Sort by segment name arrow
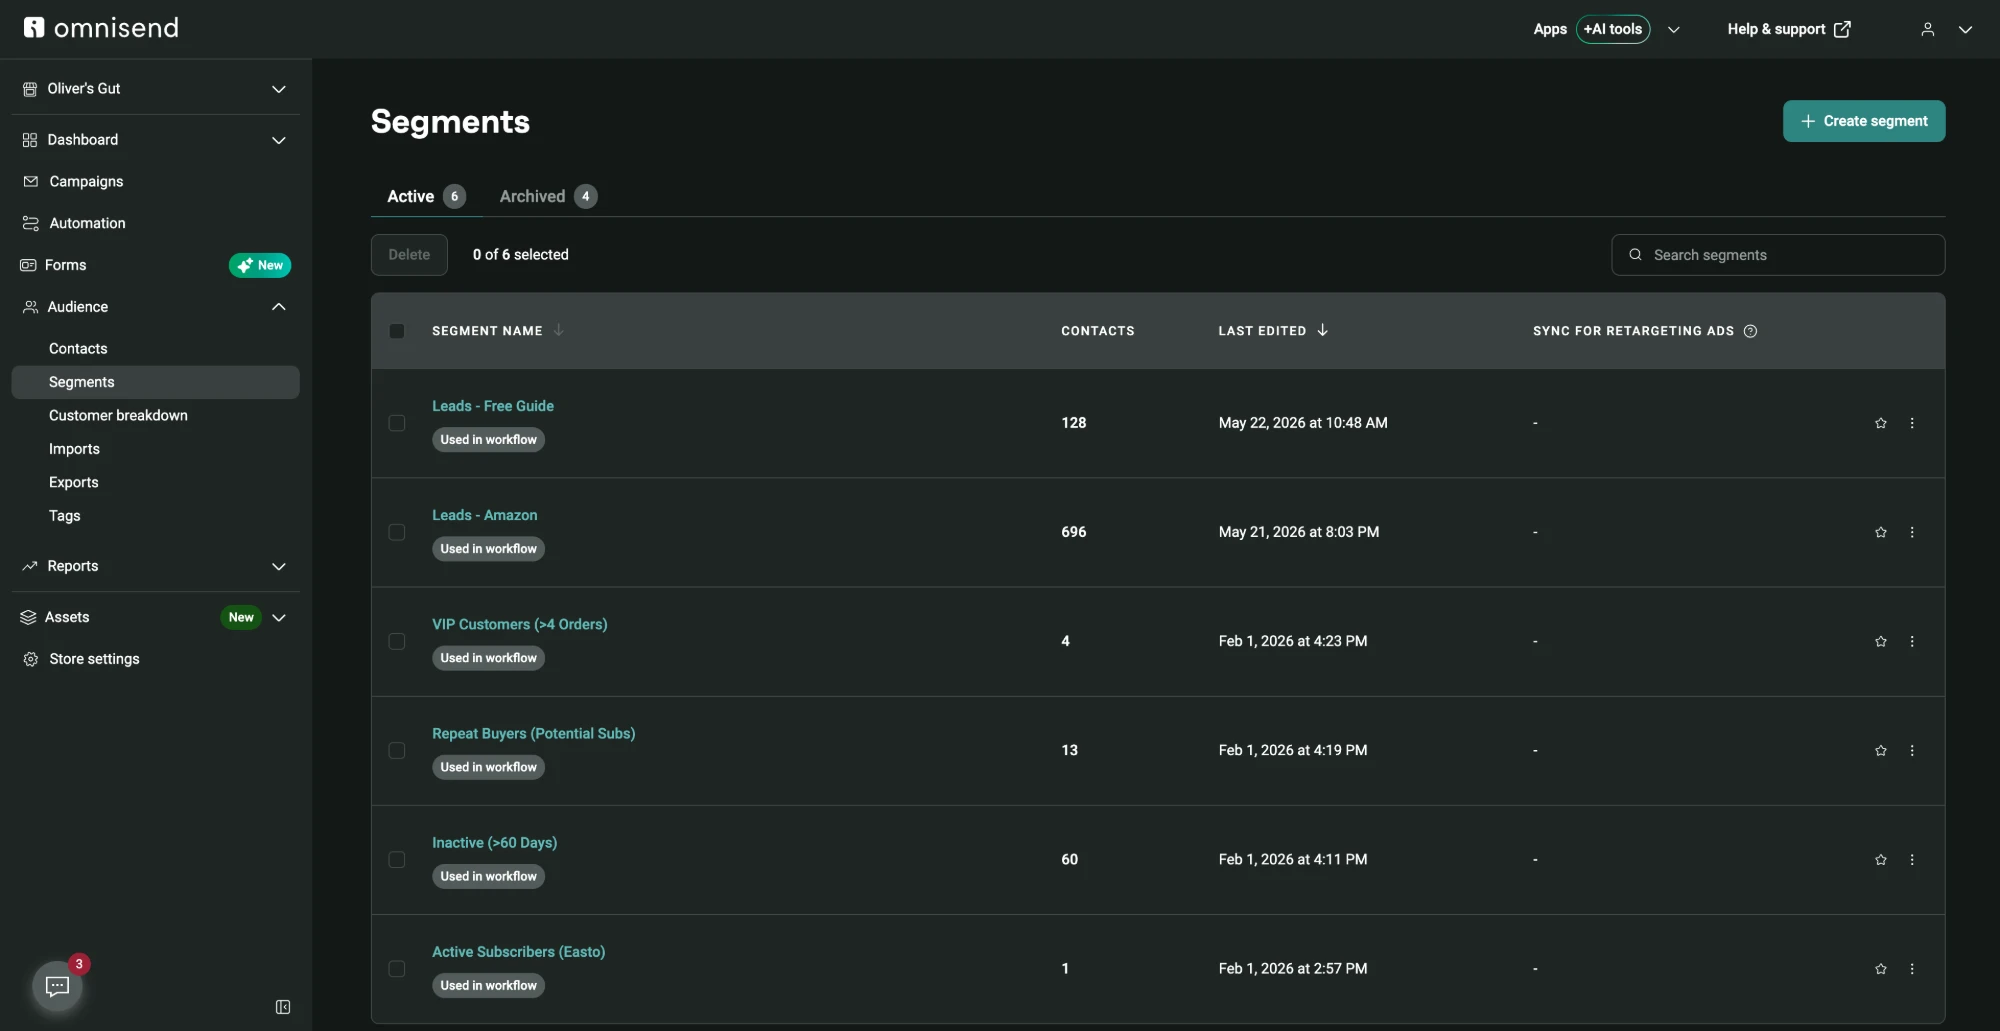Viewport: 2000px width, 1031px height. pos(559,330)
